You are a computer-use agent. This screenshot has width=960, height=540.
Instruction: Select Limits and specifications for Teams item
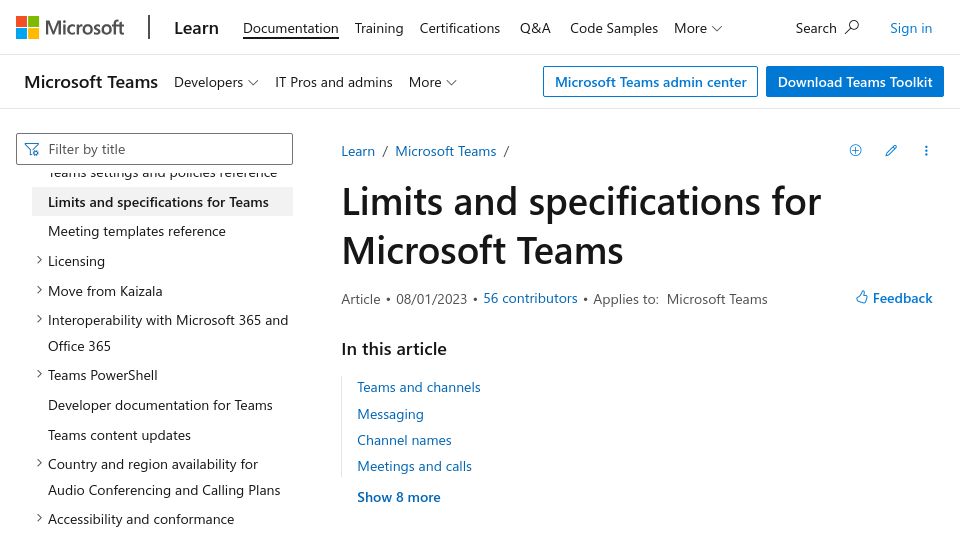pyautogui.click(x=162, y=202)
